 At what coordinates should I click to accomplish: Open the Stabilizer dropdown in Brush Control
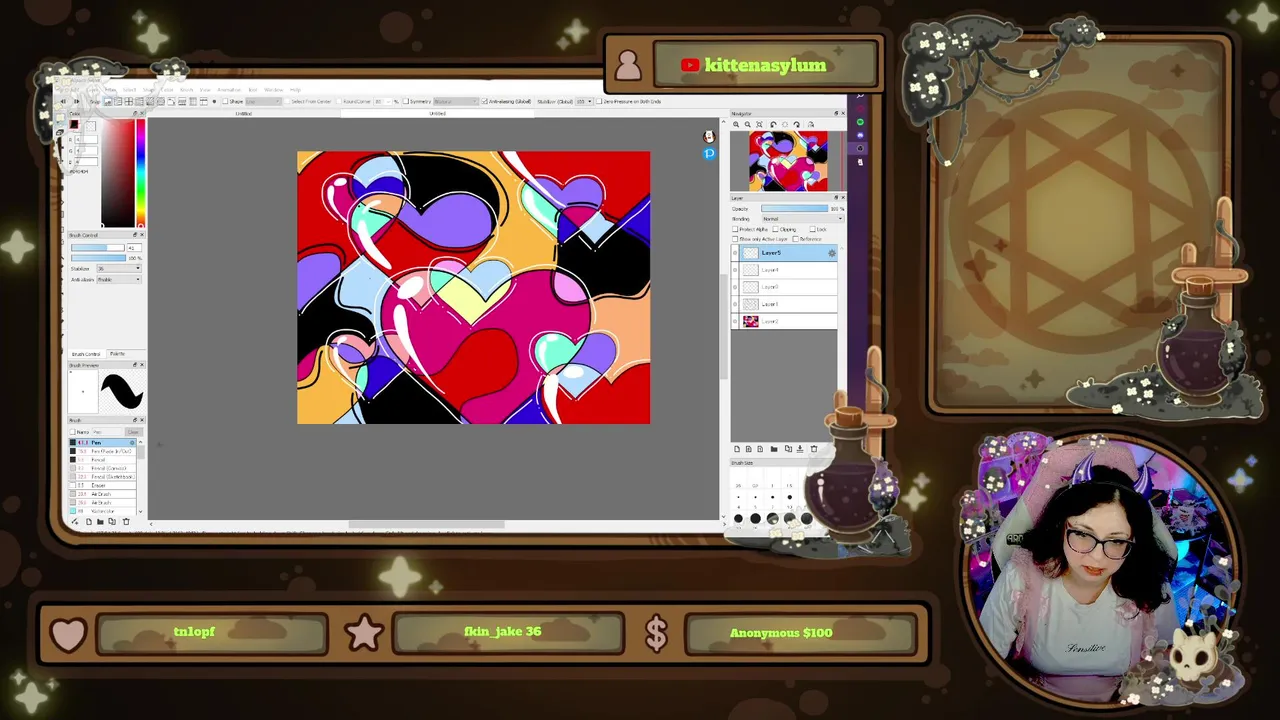tap(119, 268)
